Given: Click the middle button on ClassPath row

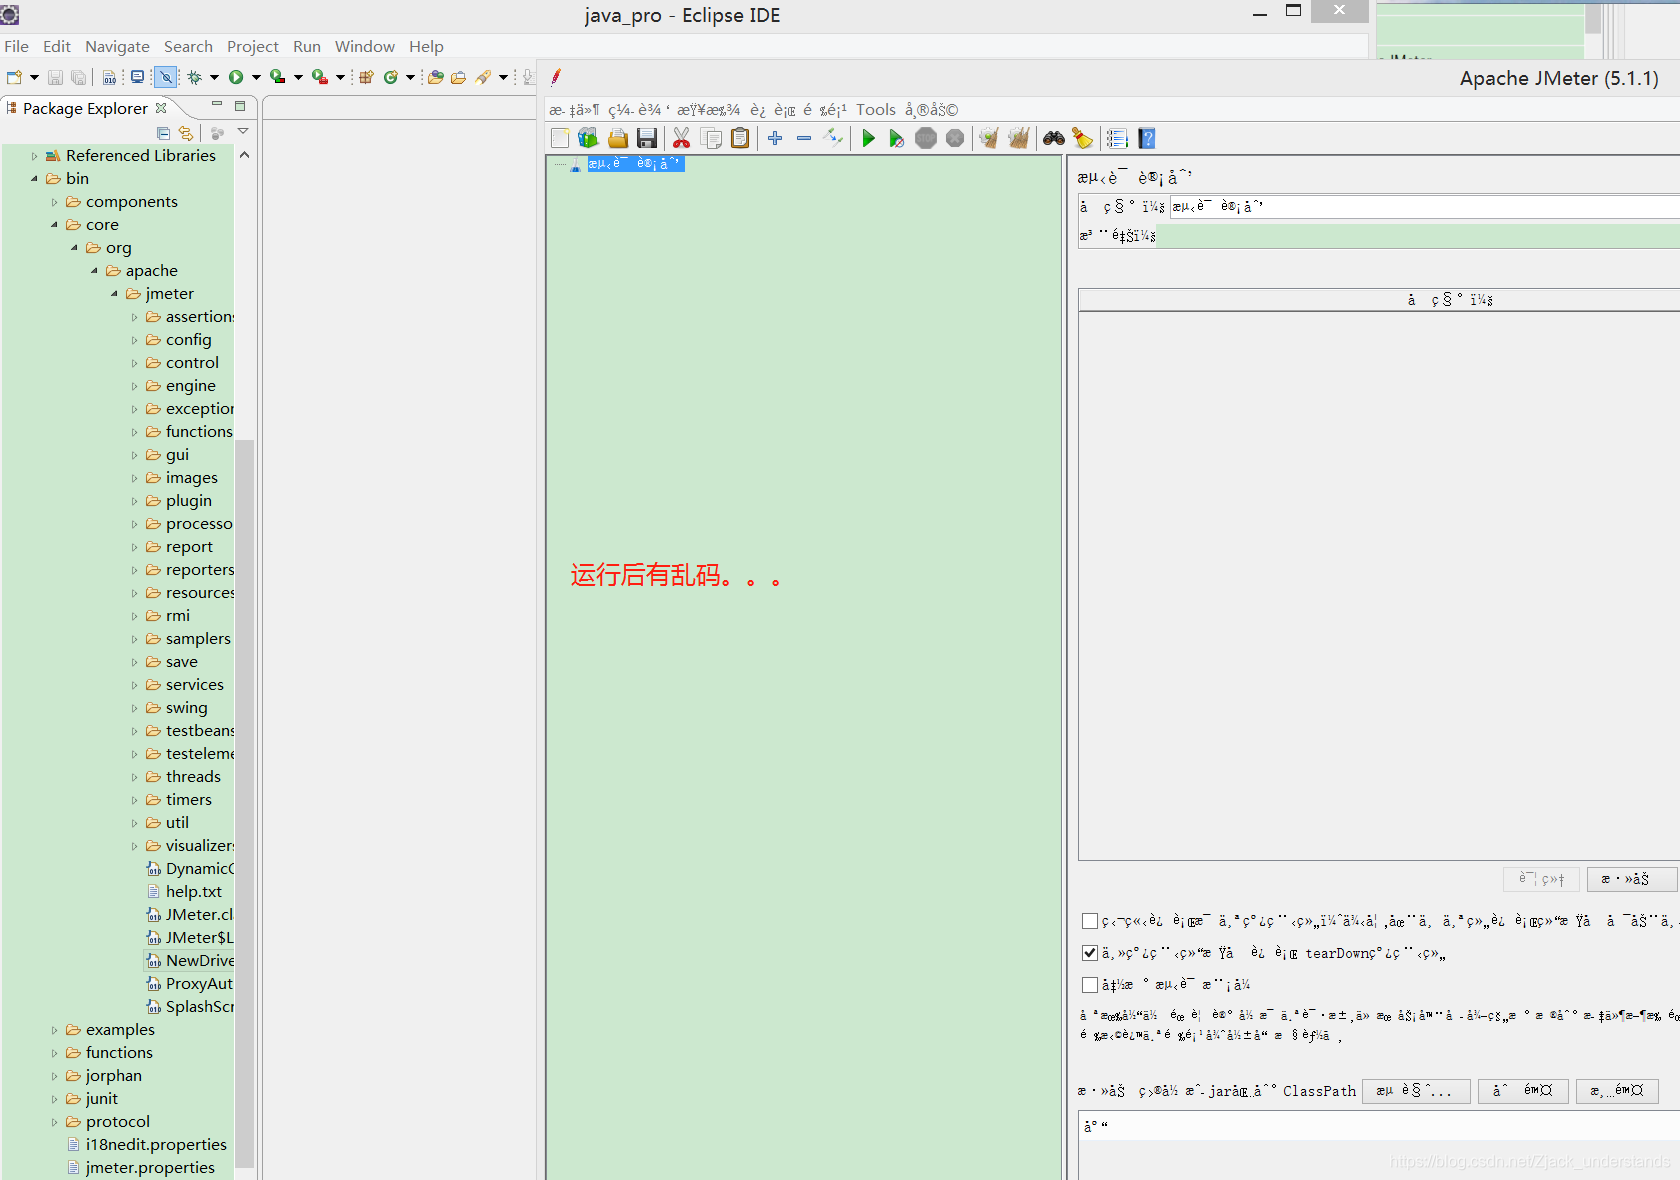Looking at the screenshot, I should pos(1523,1091).
